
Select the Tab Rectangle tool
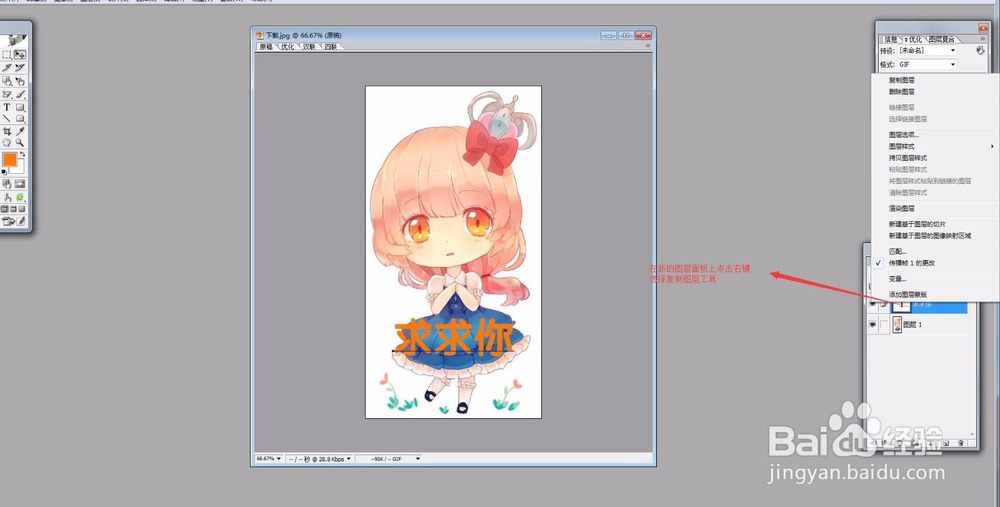20,118
